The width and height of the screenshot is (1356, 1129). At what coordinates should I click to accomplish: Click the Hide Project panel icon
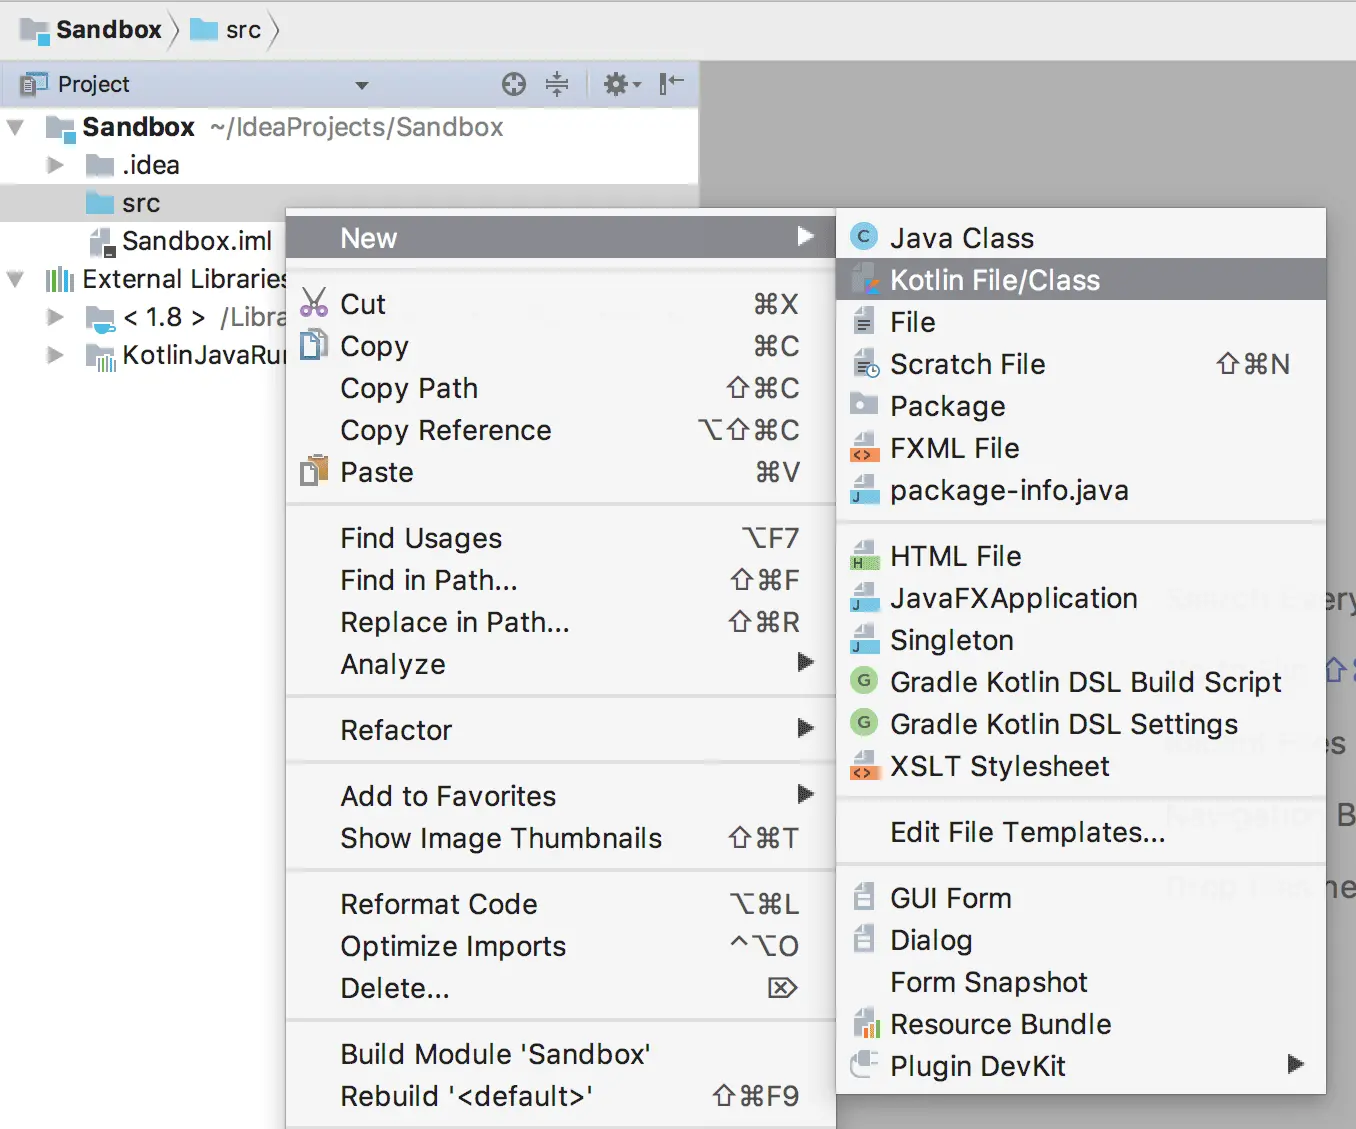671,84
